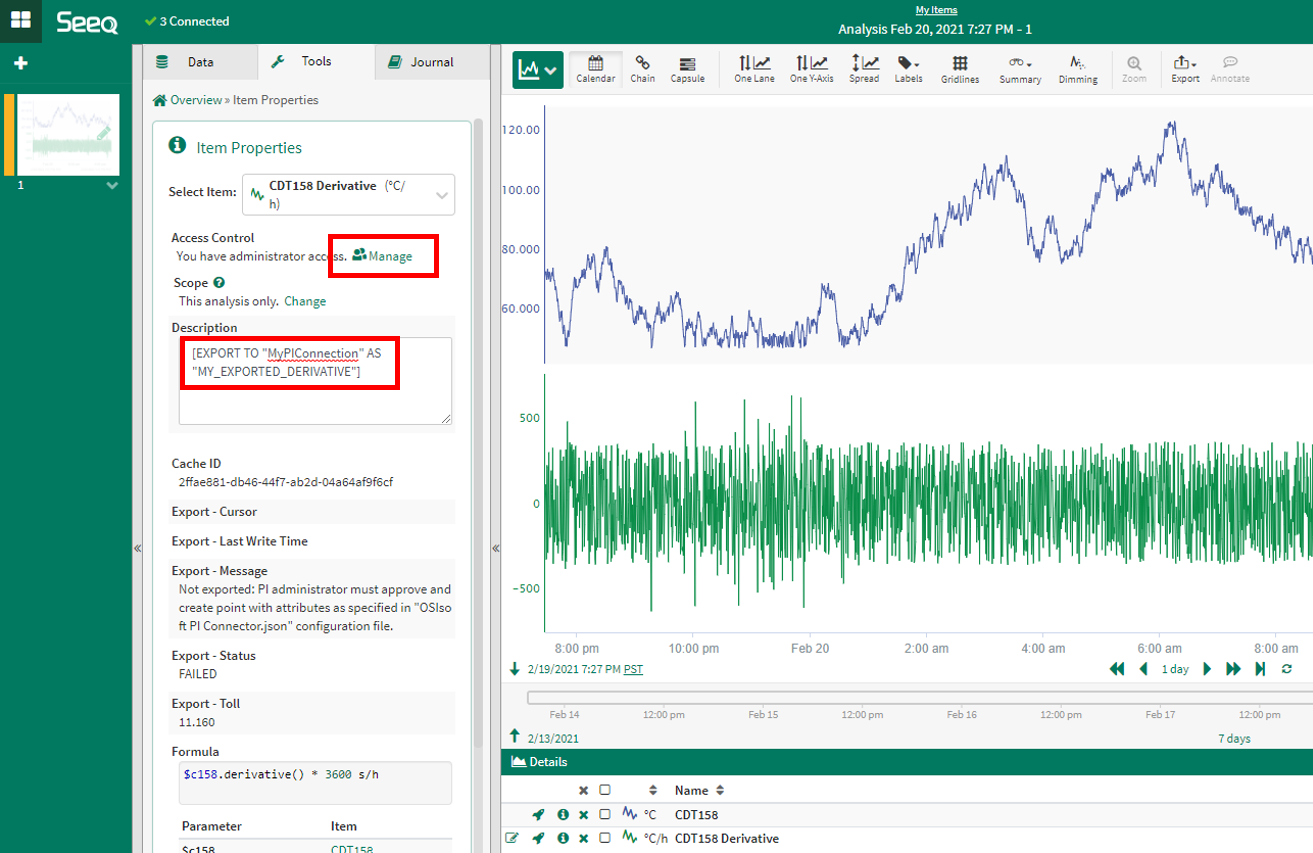Open the Select Item dropdown
This screenshot has width=1313, height=853.
(x=348, y=195)
